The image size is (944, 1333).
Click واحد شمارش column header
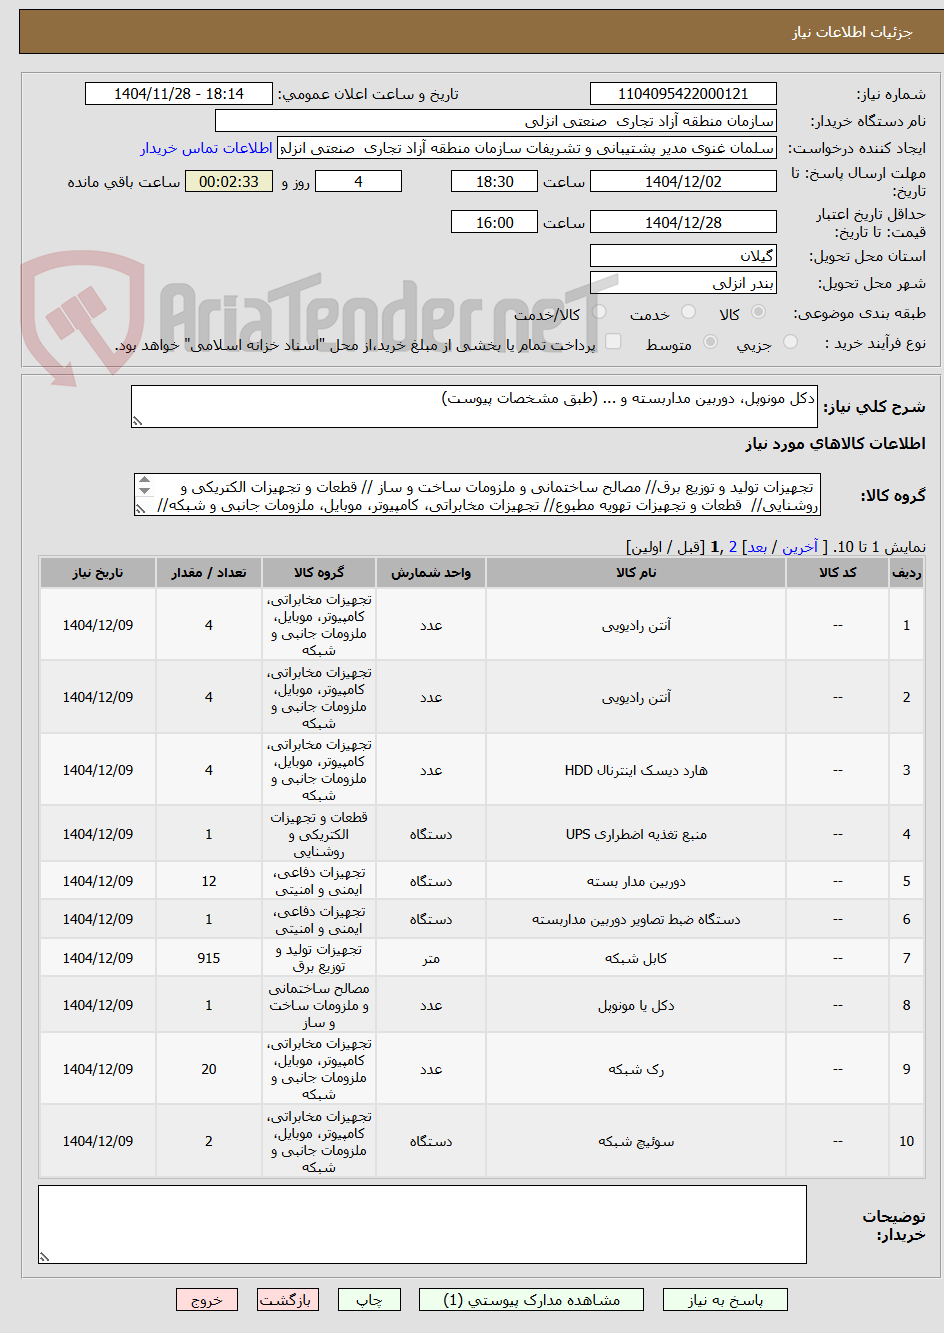(x=431, y=572)
